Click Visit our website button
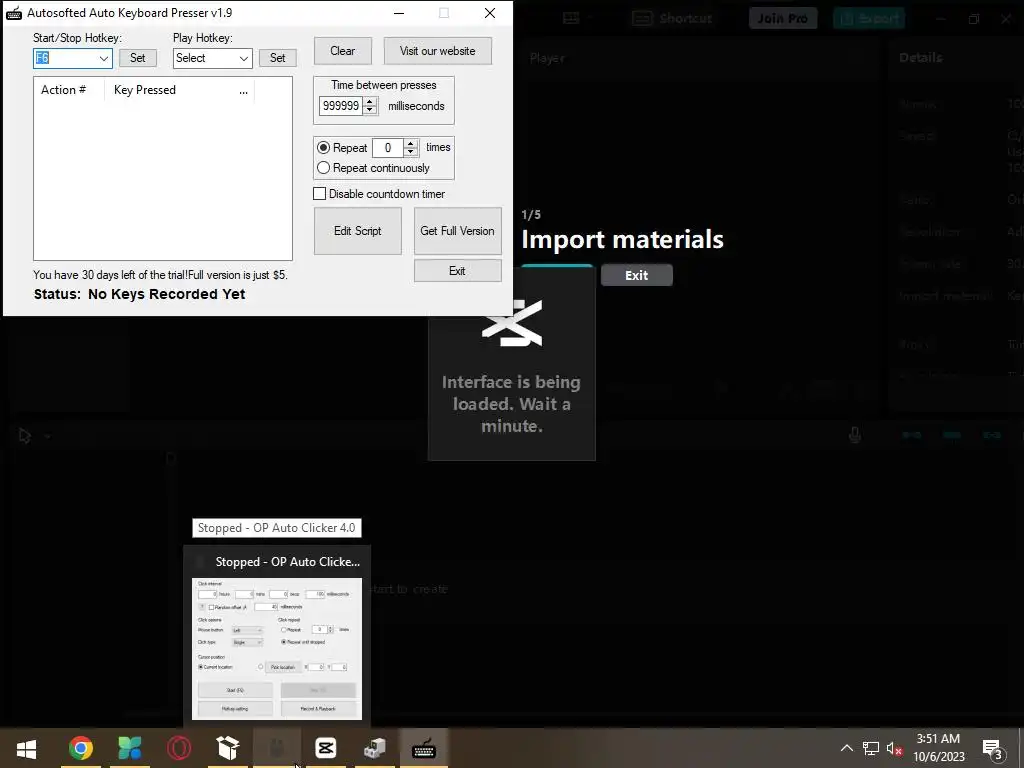1024x768 pixels. pos(438,51)
